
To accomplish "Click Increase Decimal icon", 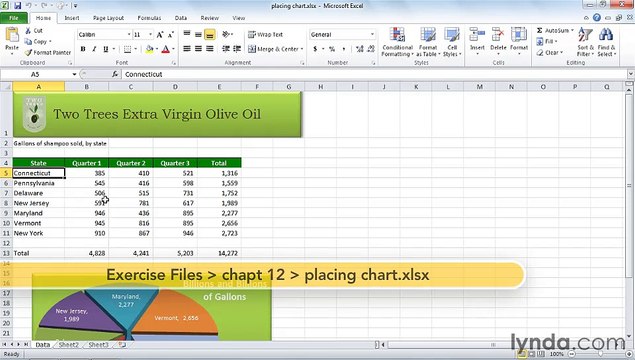I will tap(359, 49).
